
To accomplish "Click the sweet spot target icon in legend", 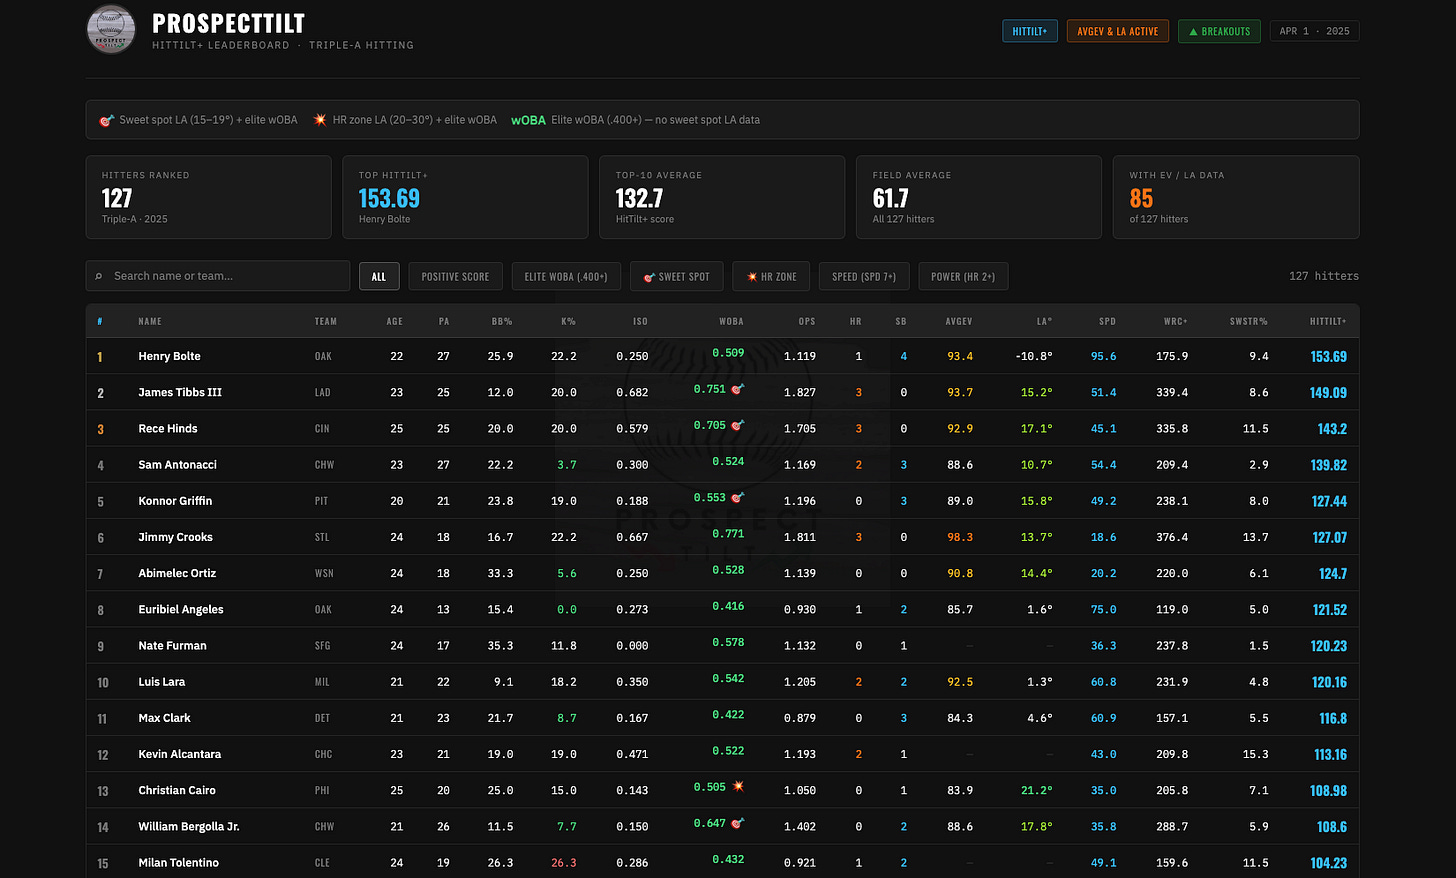I will pyautogui.click(x=107, y=120).
